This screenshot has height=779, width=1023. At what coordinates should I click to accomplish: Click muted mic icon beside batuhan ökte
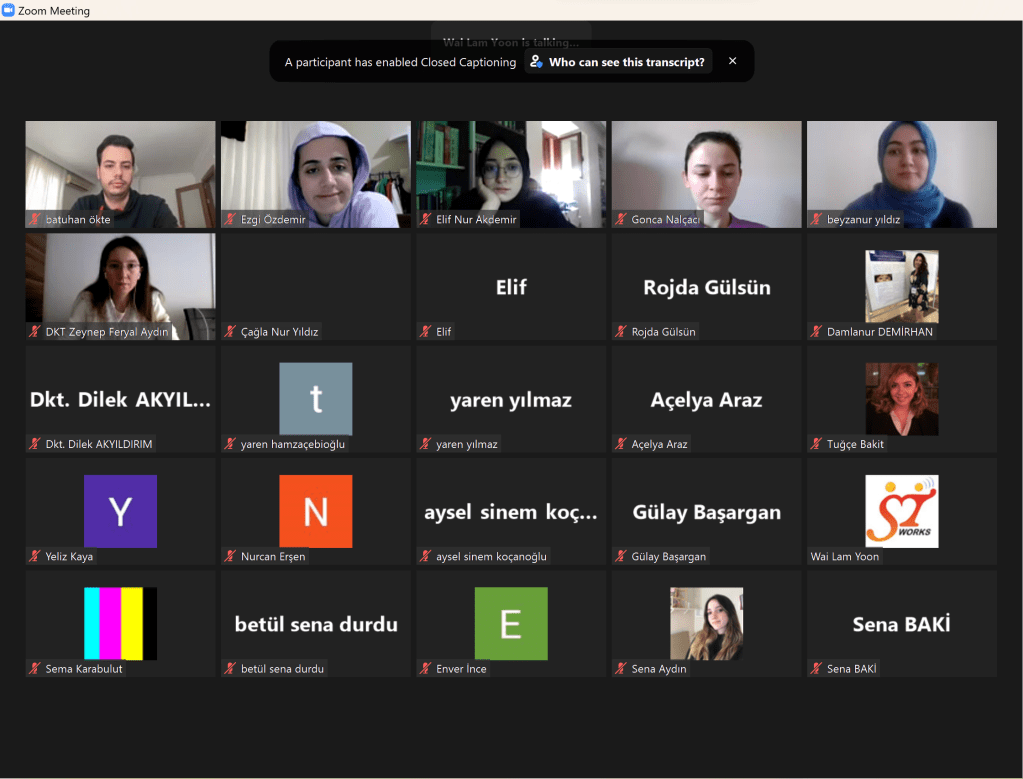tap(37, 219)
